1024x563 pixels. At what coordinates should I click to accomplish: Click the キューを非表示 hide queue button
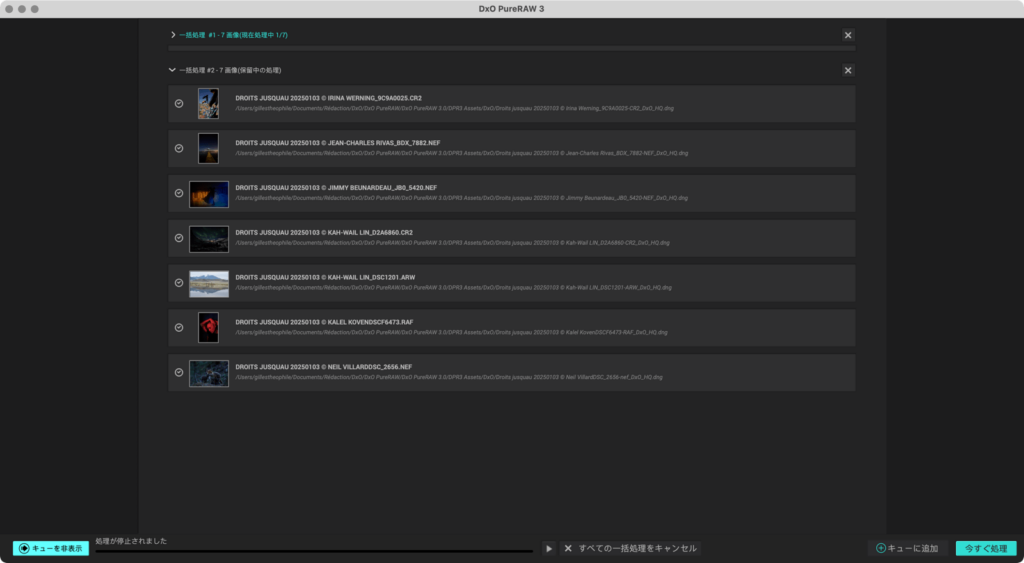pos(51,548)
